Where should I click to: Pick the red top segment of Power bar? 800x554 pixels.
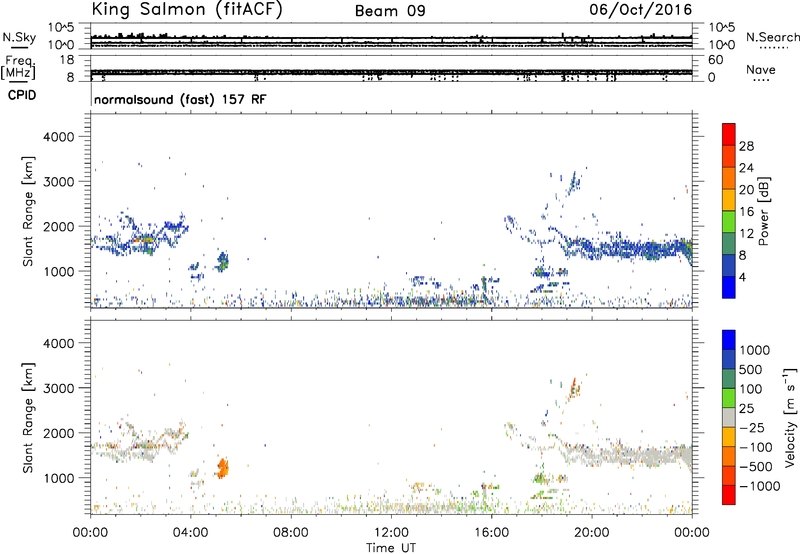tap(729, 134)
